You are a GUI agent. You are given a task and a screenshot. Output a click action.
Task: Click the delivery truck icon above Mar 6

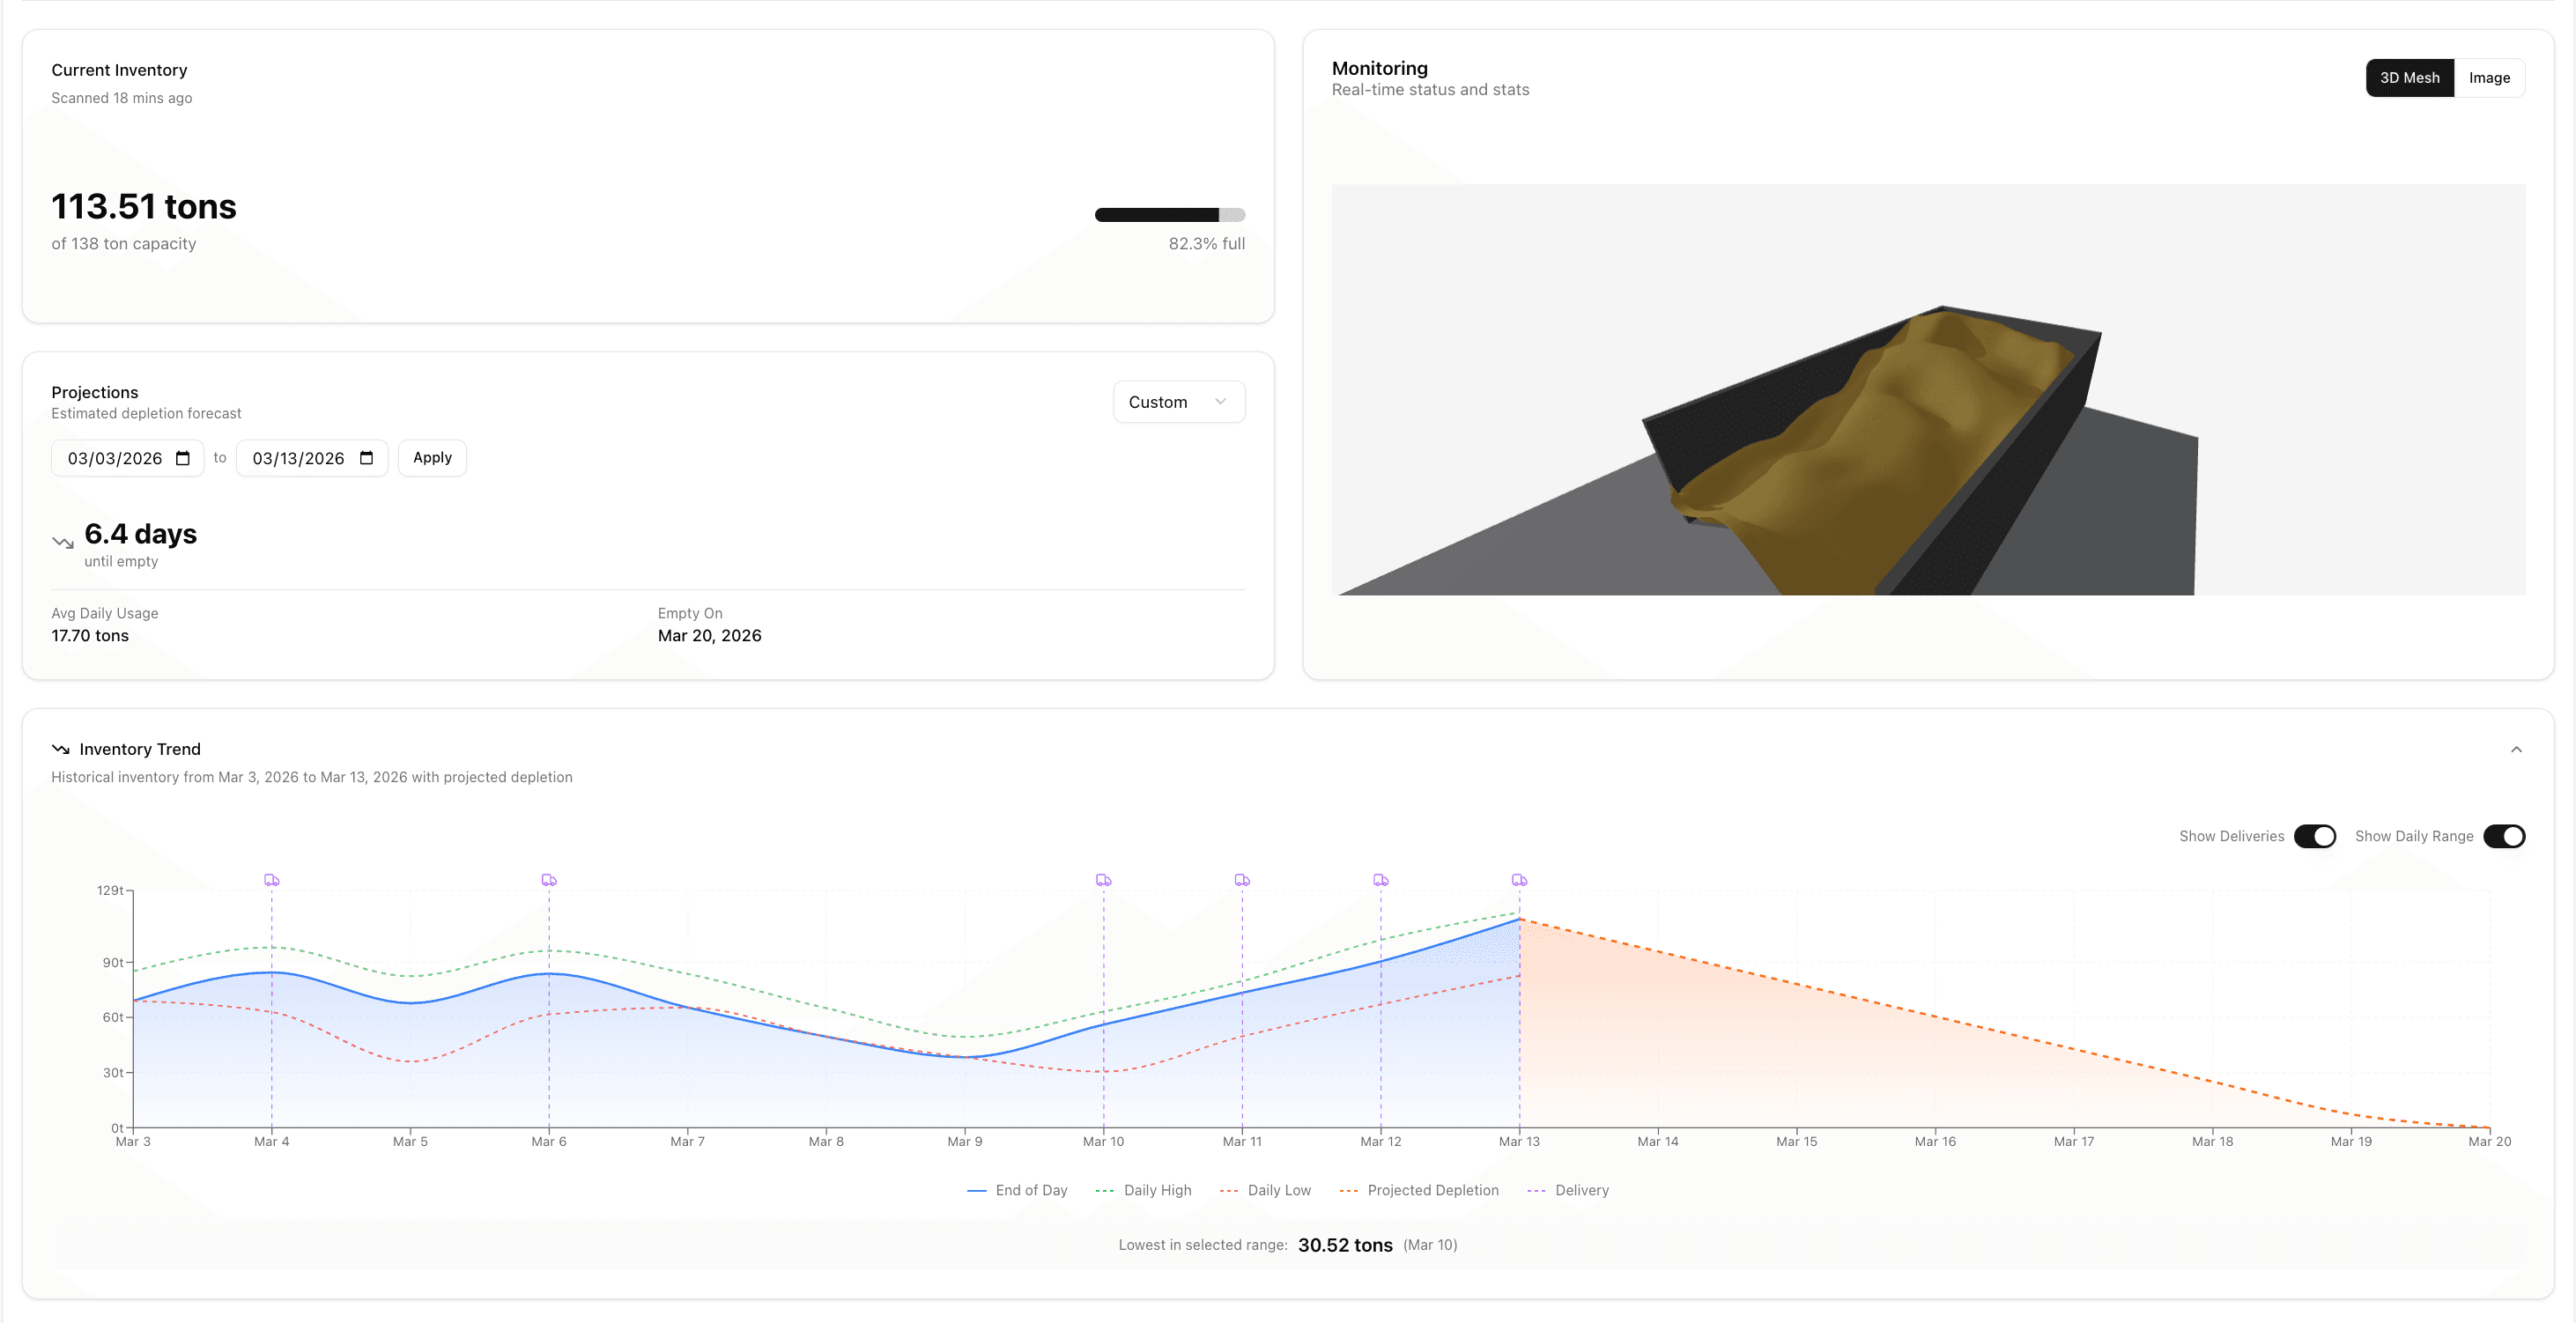549,880
